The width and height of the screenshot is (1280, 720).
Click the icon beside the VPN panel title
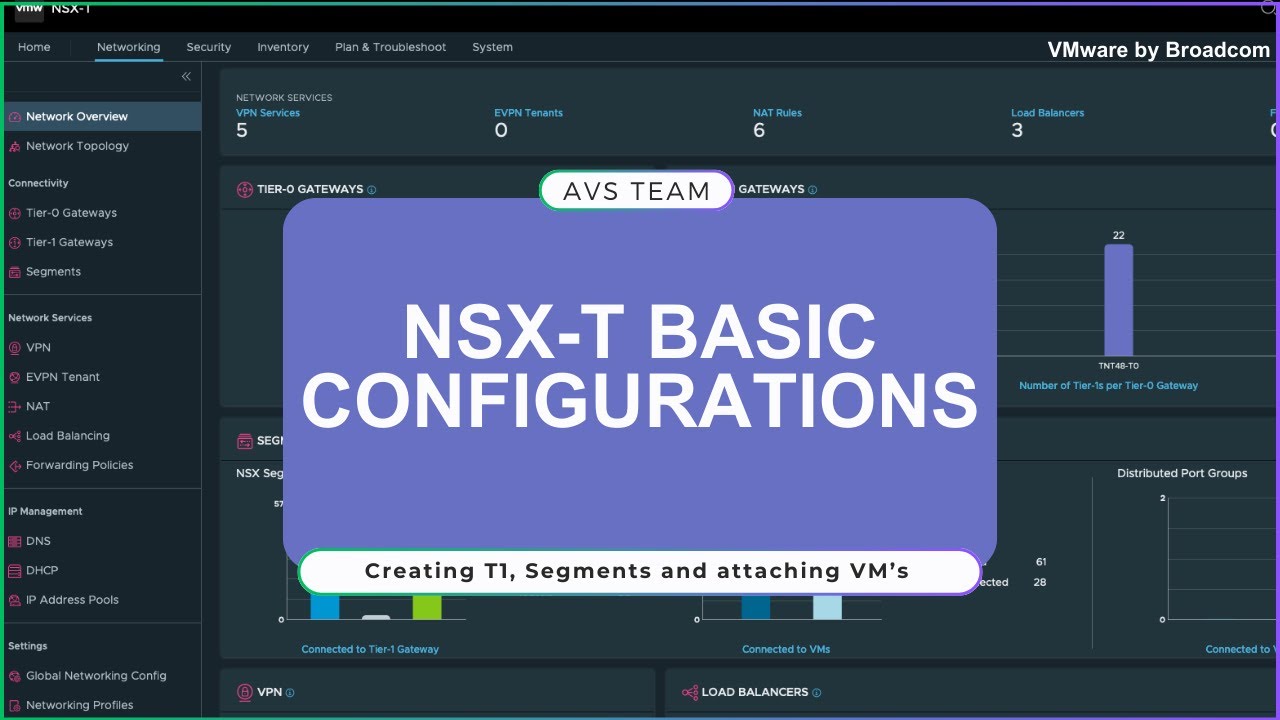click(x=244, y=692)
